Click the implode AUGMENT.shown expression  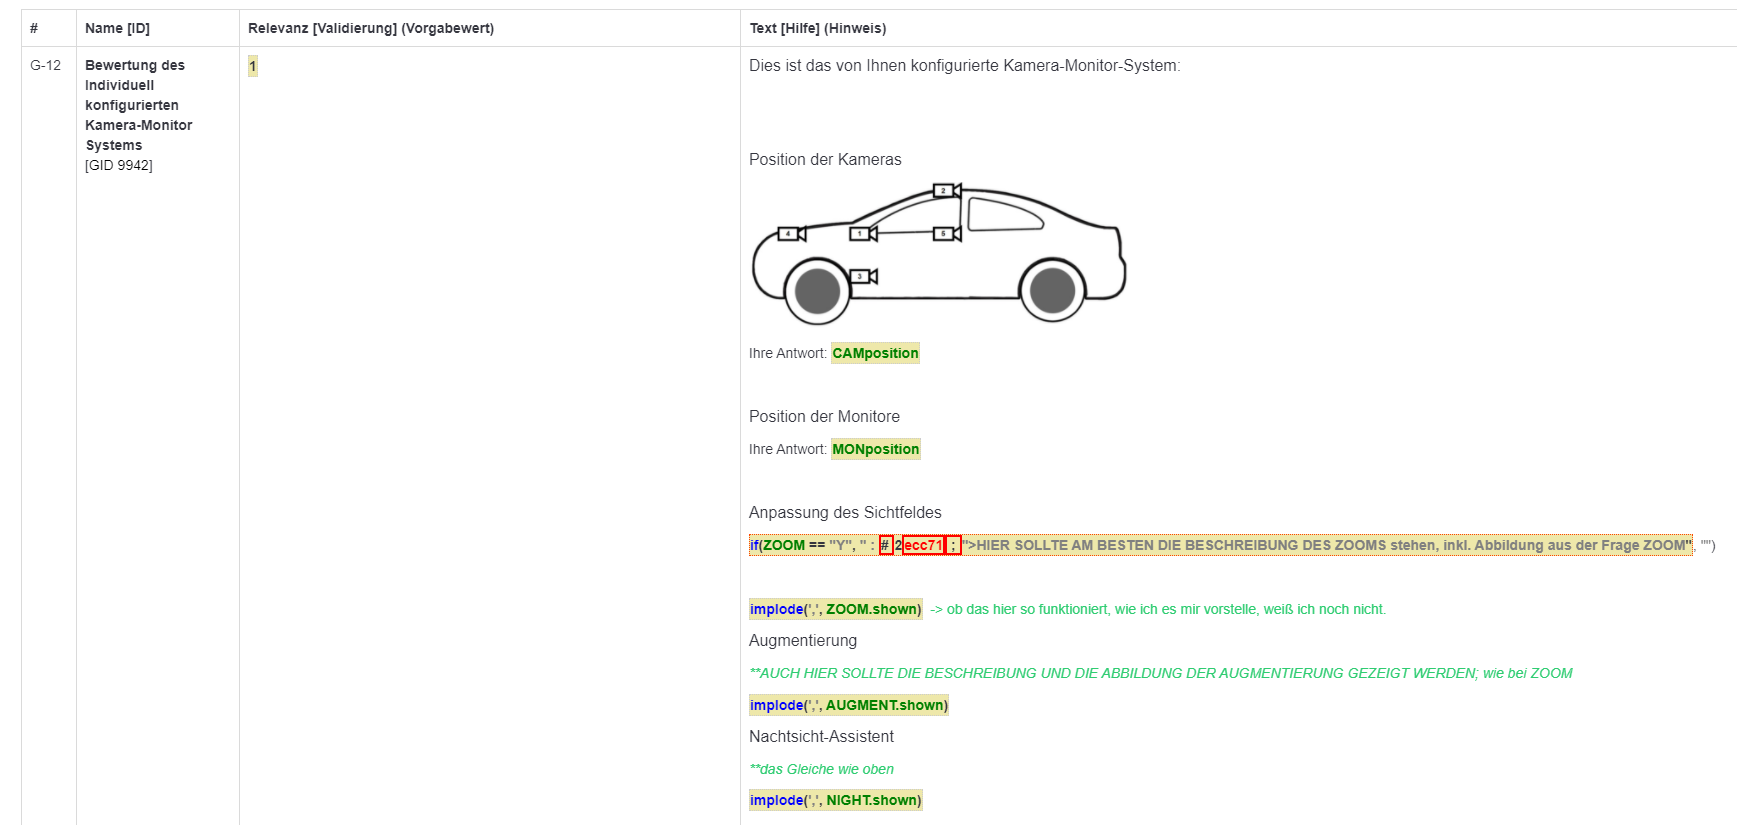pos(848,705)
